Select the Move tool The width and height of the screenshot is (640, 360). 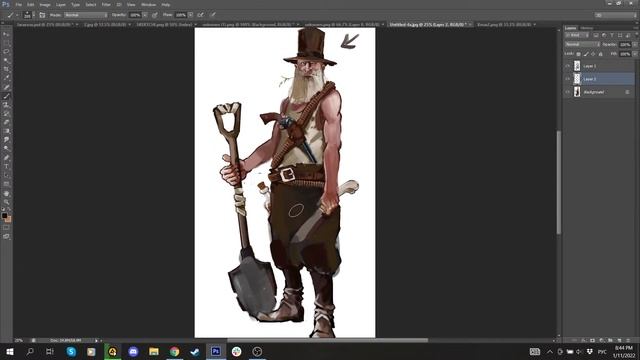pos(6,34)
